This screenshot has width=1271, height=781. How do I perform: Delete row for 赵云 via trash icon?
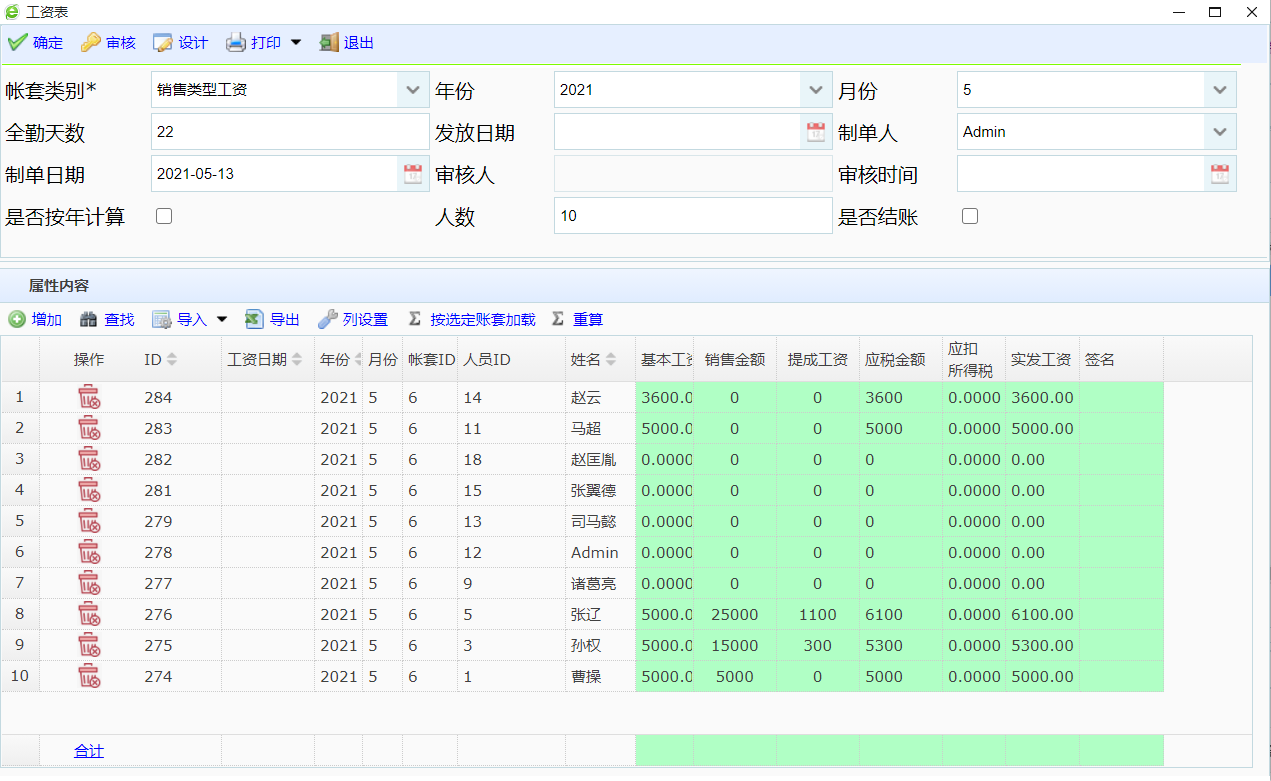(89, 397)
